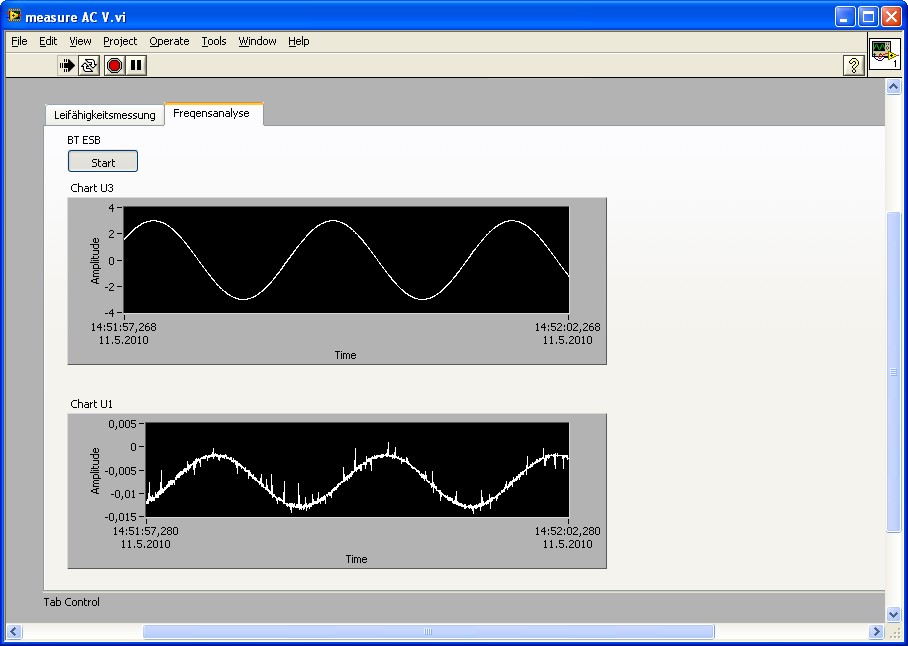This screenshot has height=646, width=908.
Task: Open the Tools menu
Action: click(214, 41)
